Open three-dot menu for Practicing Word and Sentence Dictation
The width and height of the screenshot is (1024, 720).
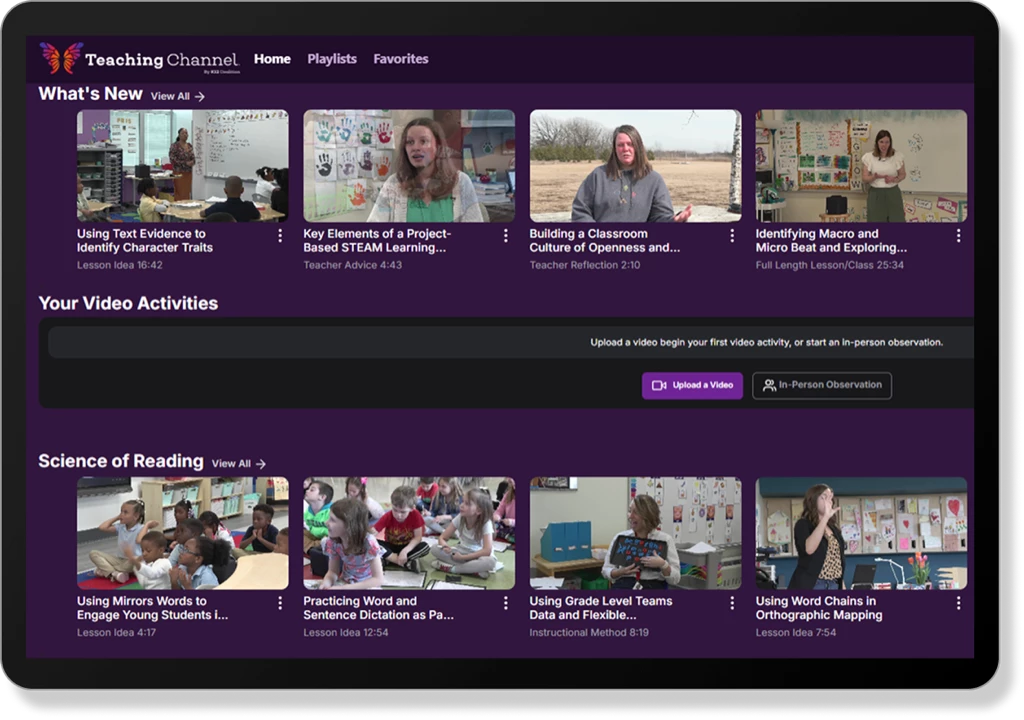[x=506, y=603]
